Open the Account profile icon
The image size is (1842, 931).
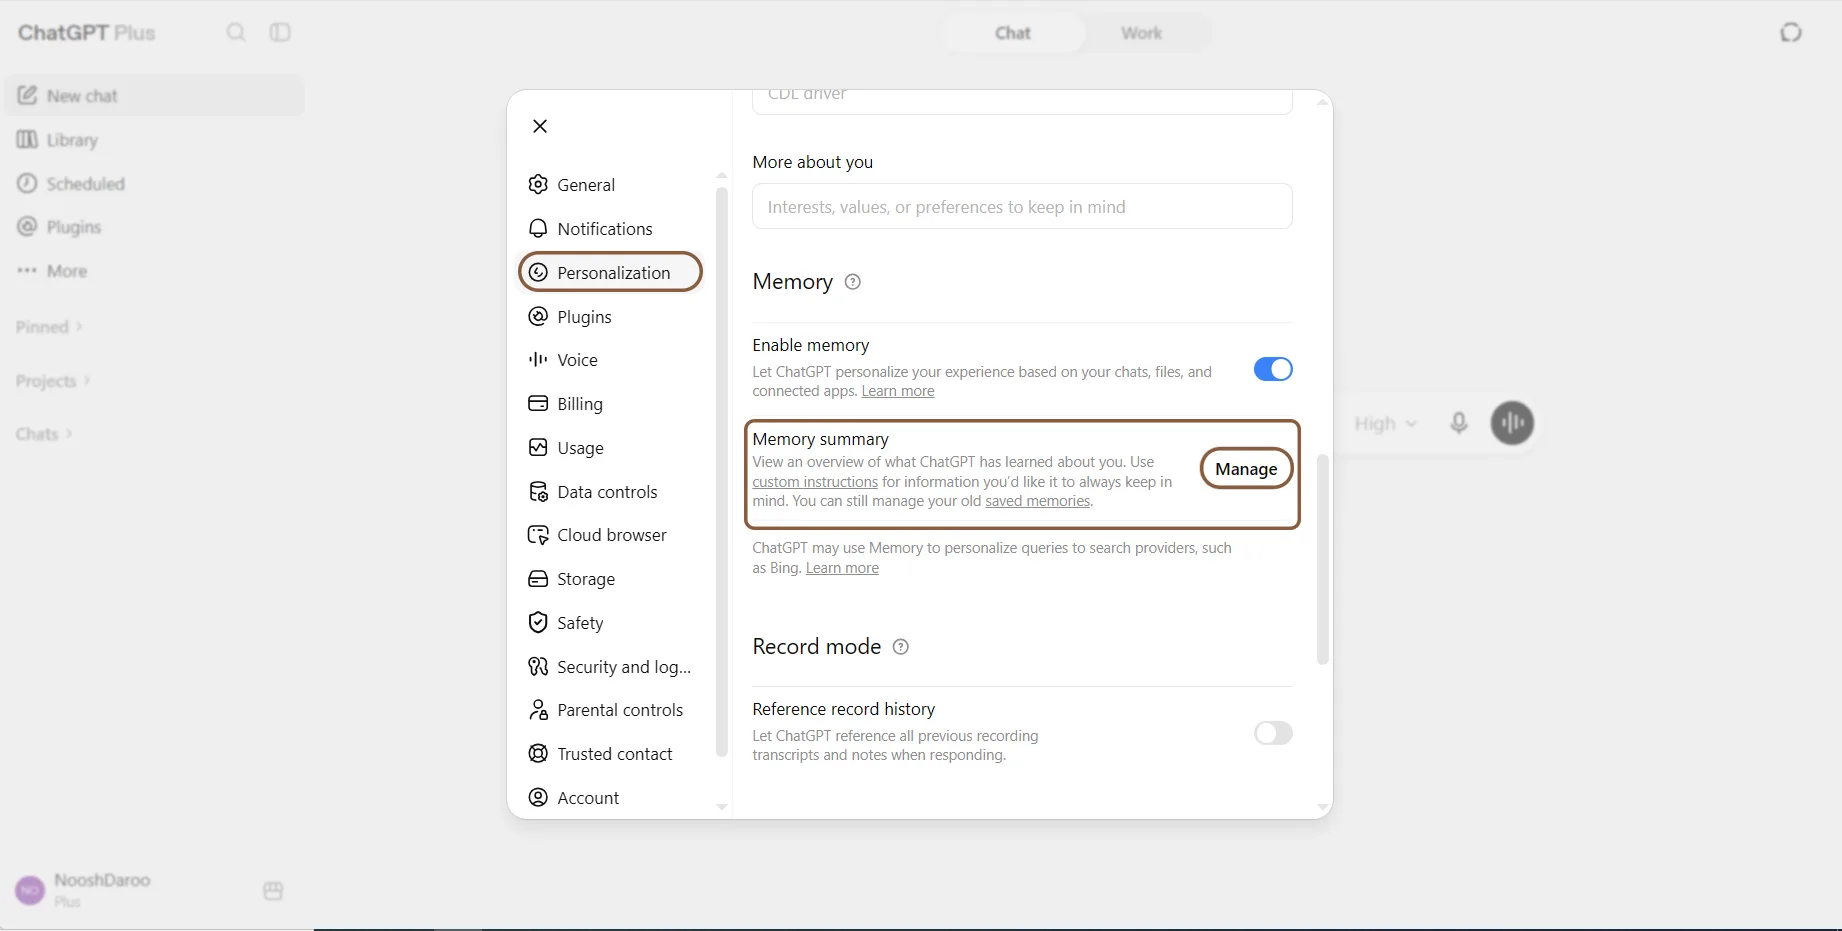(x=538, y=798)
